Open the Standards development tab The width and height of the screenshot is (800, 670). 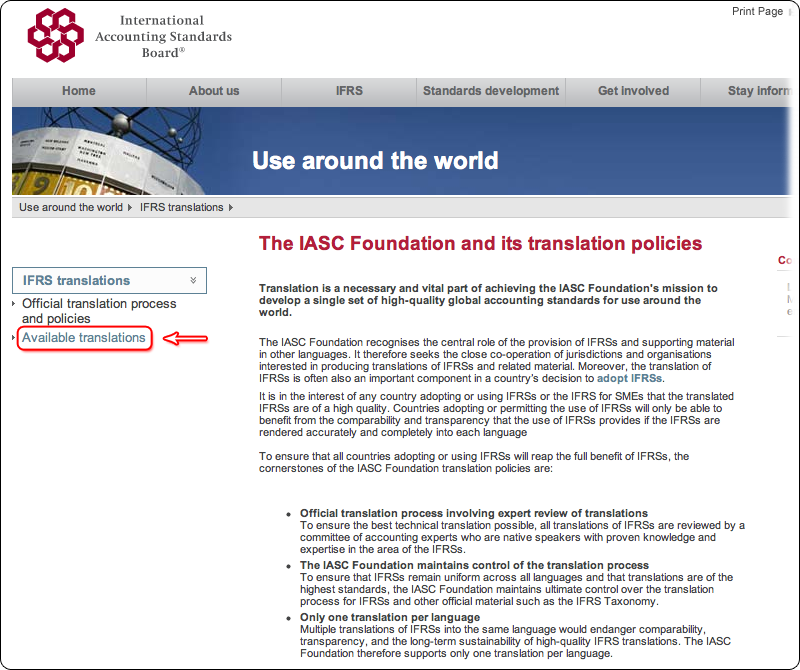coord(491,91)
